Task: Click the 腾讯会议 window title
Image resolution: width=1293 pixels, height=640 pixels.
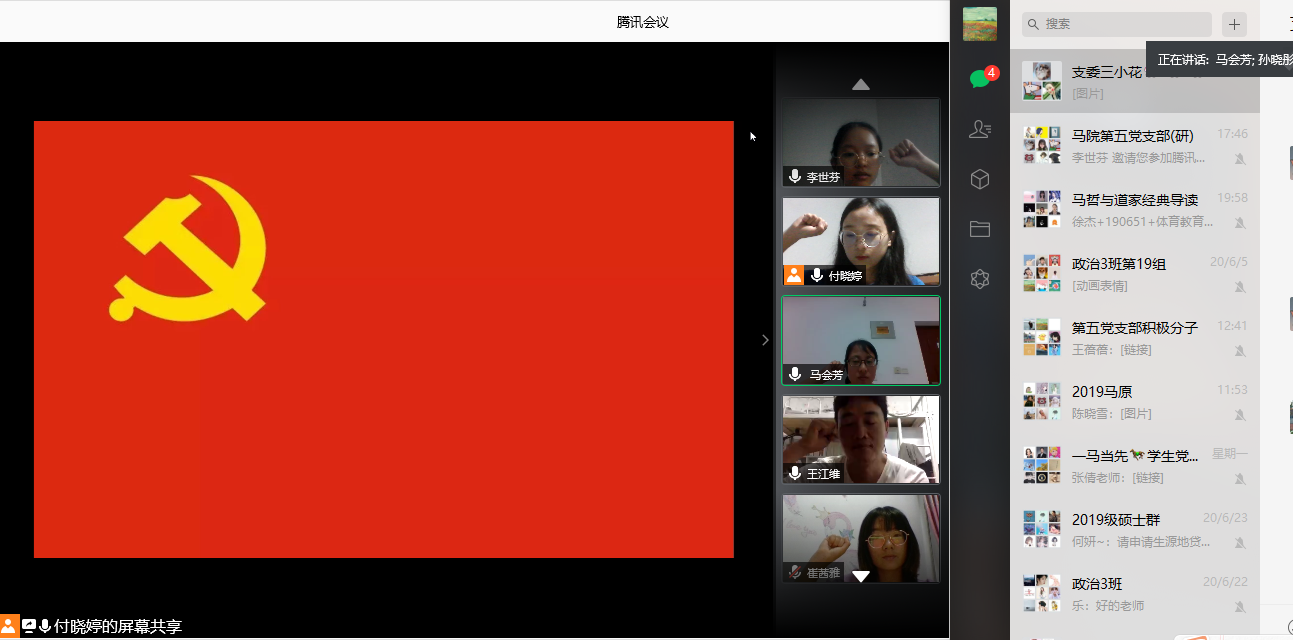Action: point(643,21)
